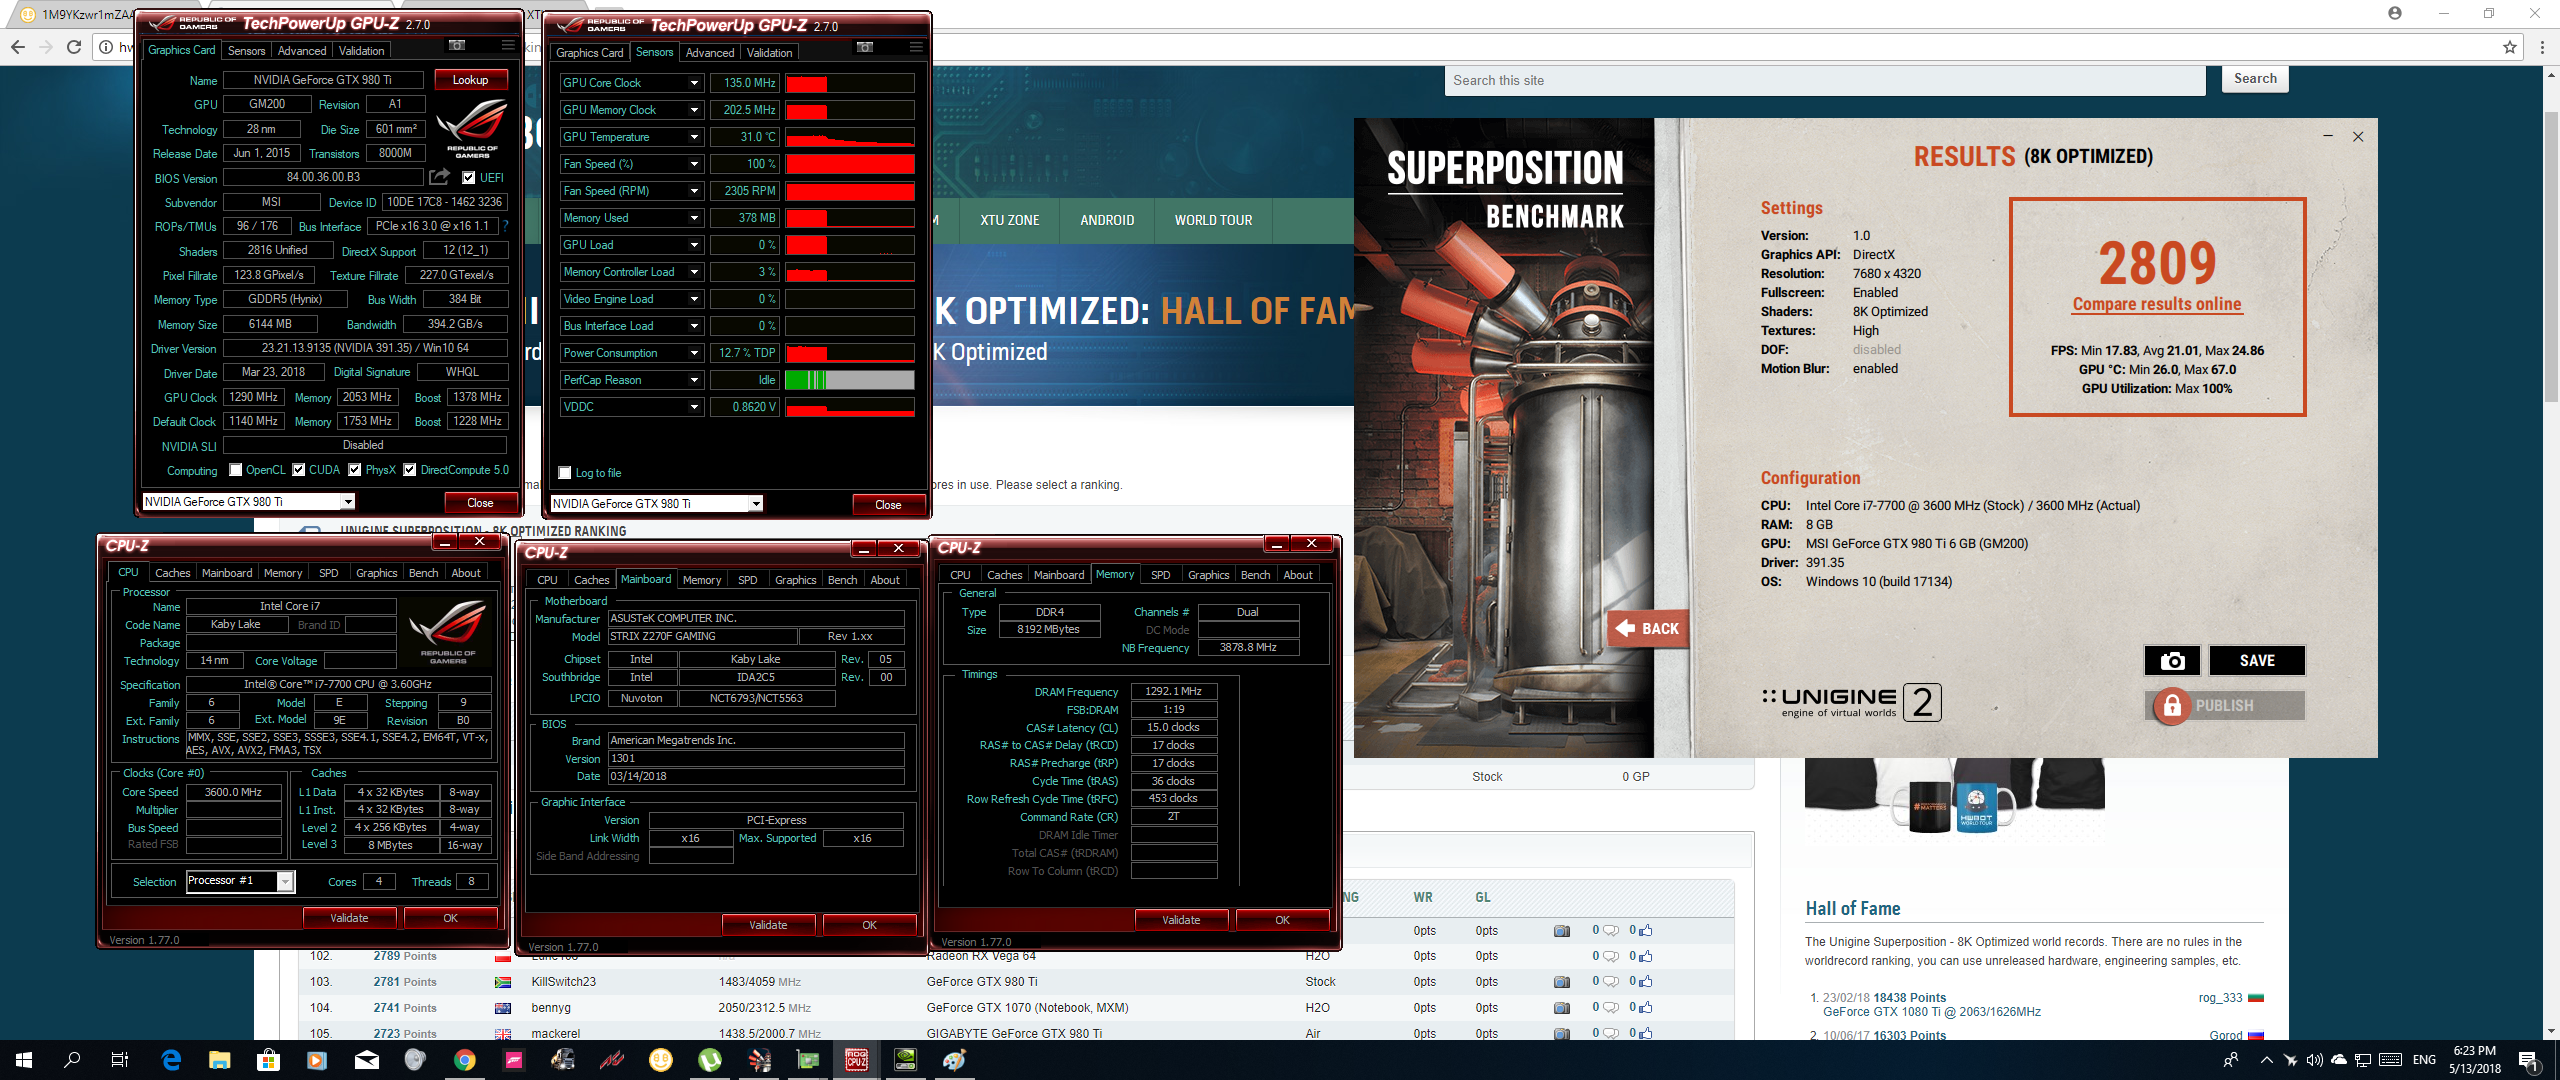This screenshot has height=1080, width=2560.
Task: Expand the Fan Speed (RPM) sensor dropdown
Action: coord(694,191)
